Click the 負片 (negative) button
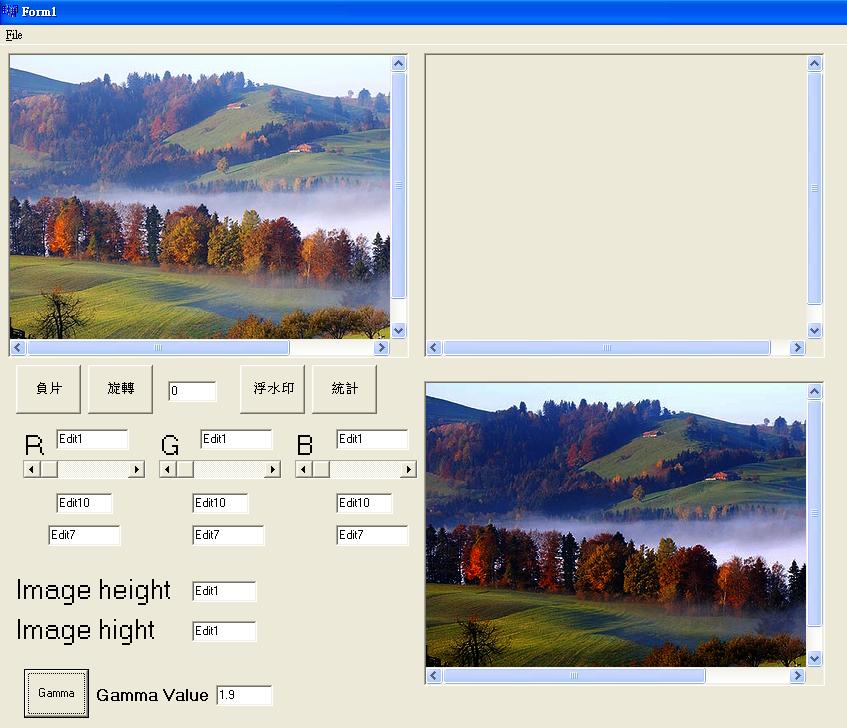The height and width of the screenshot is (728, 847). coord(49,389)
